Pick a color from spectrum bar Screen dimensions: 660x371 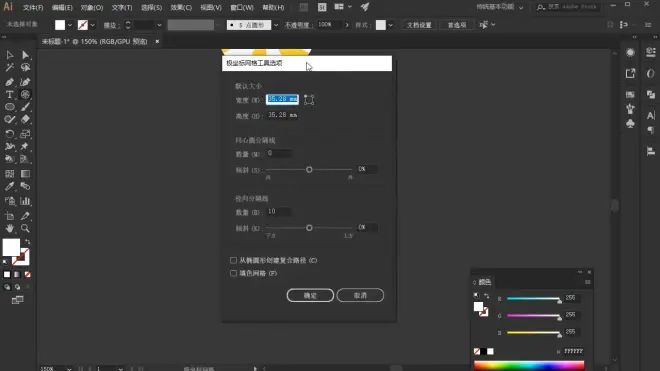pyautogui.click(x=529, y=366)
